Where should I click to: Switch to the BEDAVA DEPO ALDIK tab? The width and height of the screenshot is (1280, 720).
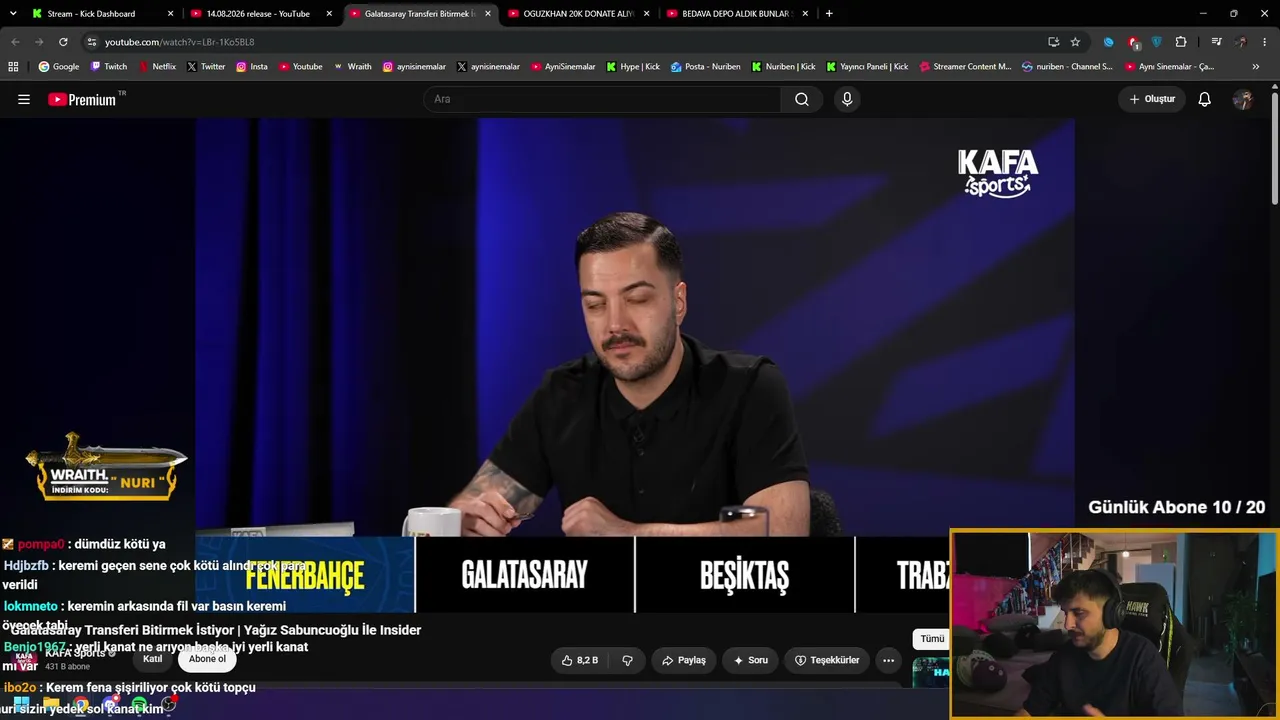point(736,14)
